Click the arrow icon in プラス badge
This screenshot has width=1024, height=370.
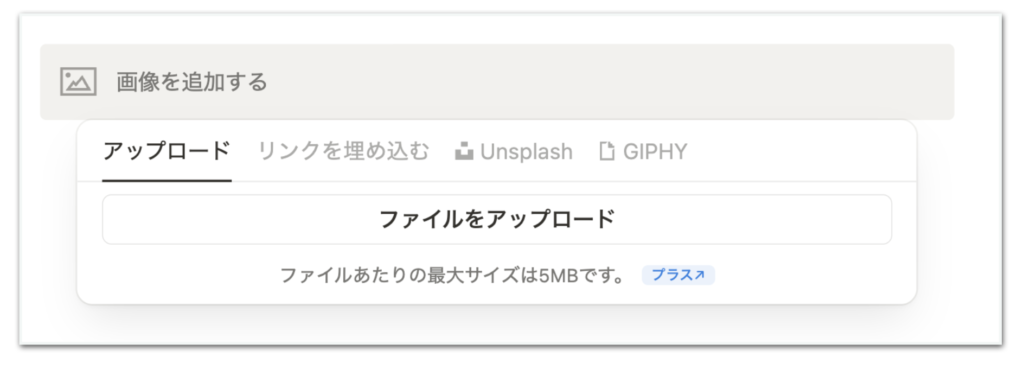tap(699, 275)
